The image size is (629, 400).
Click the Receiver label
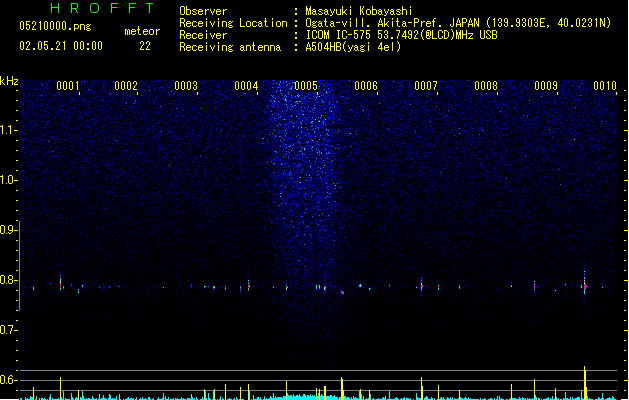(x=203, y=35)
